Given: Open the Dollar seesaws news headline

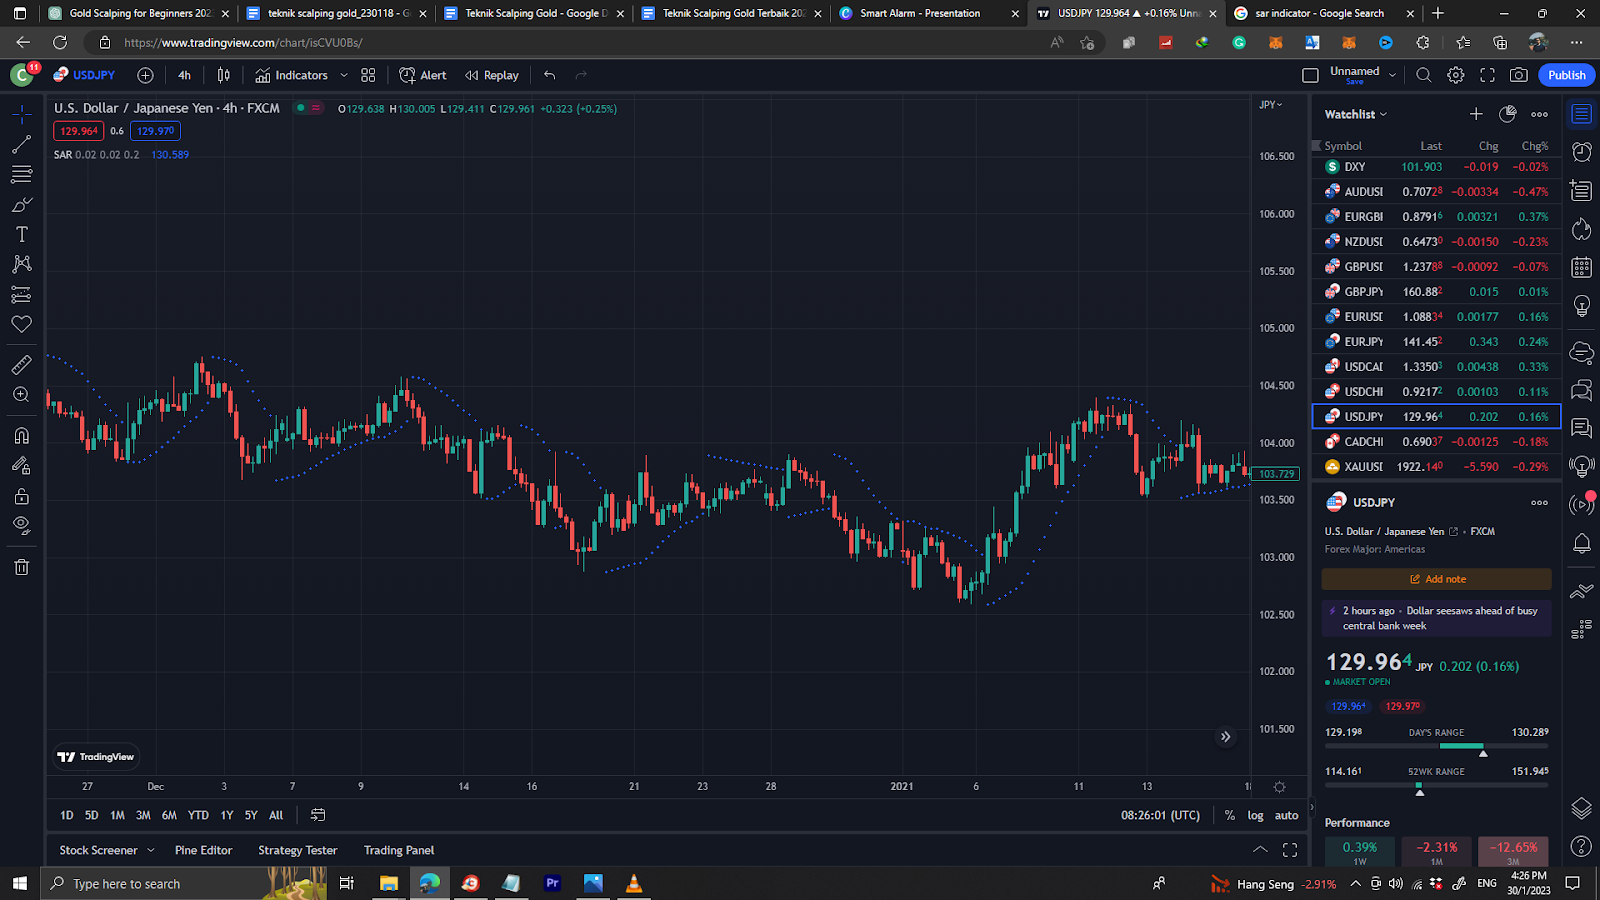Looking at the screenshot, I should tap(1437, 618).
